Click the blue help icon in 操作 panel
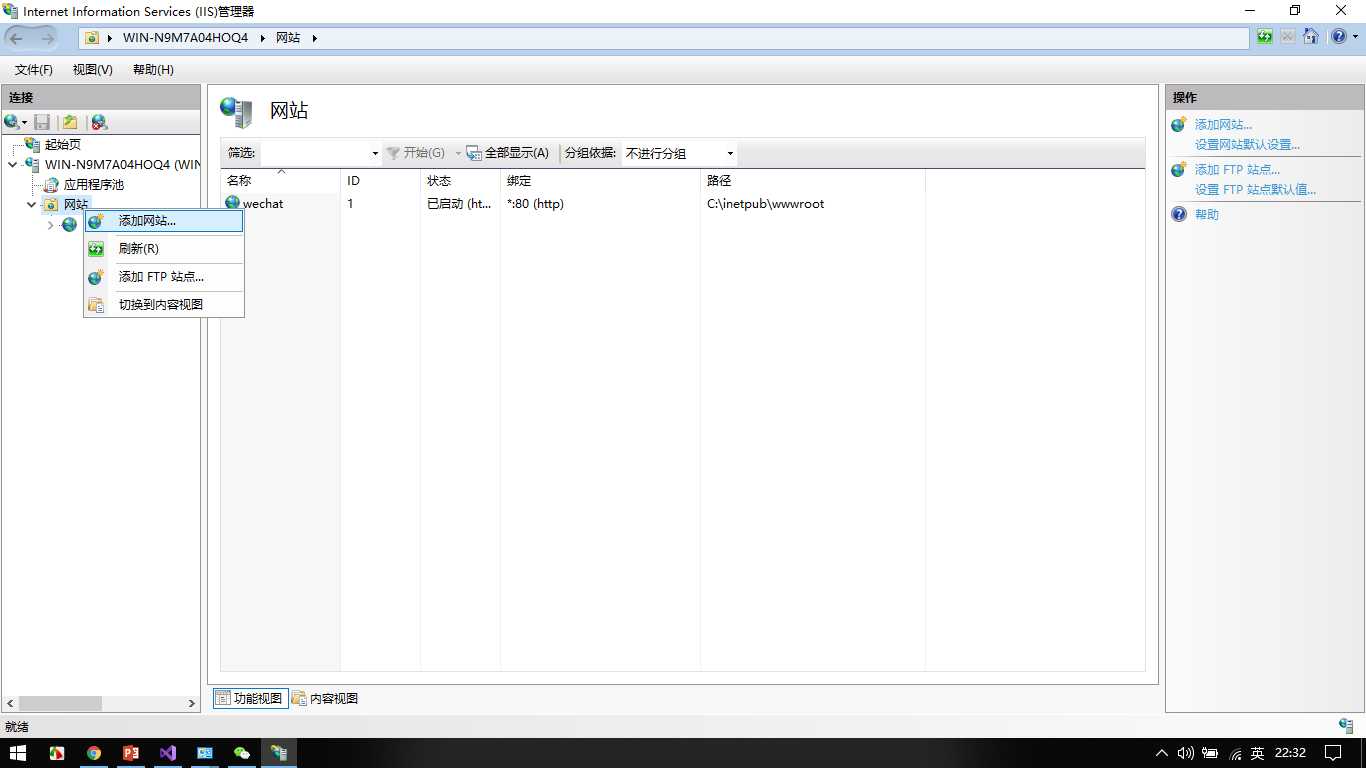1366x768 pixels. pyautogui.click(x=1179, y=215)
